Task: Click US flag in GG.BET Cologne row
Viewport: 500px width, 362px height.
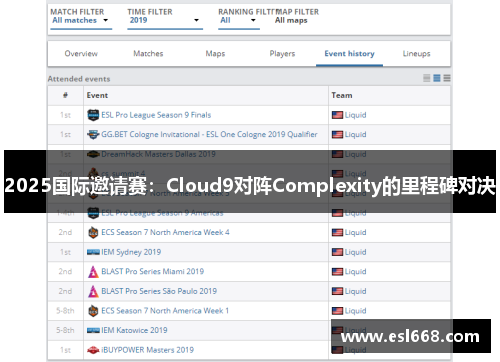Action: coord(337,134)
